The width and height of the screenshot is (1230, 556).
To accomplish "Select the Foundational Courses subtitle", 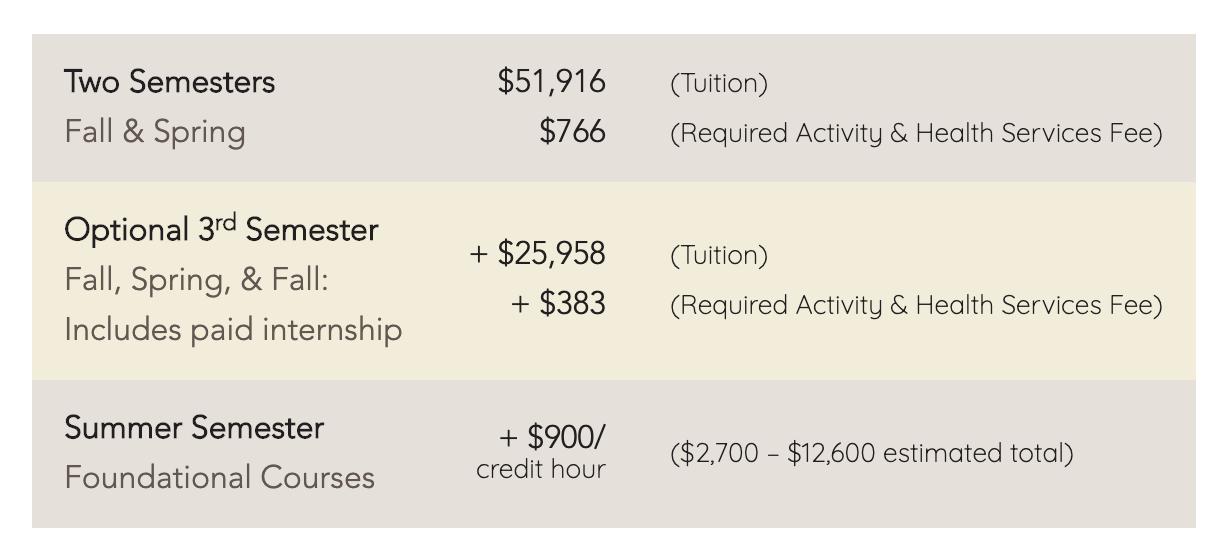I will click(x=219, y=477).
